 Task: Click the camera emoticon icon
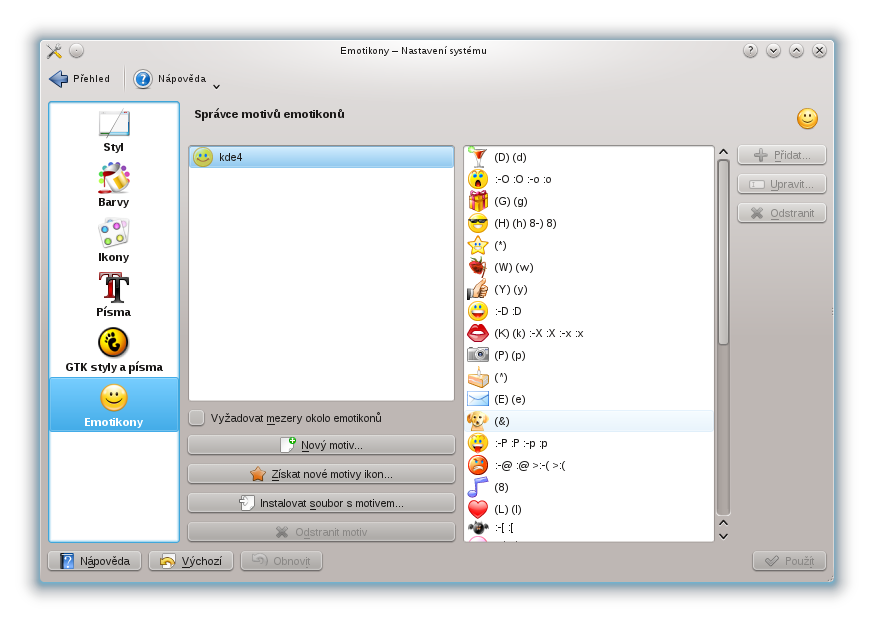click(x=478, y=355)
